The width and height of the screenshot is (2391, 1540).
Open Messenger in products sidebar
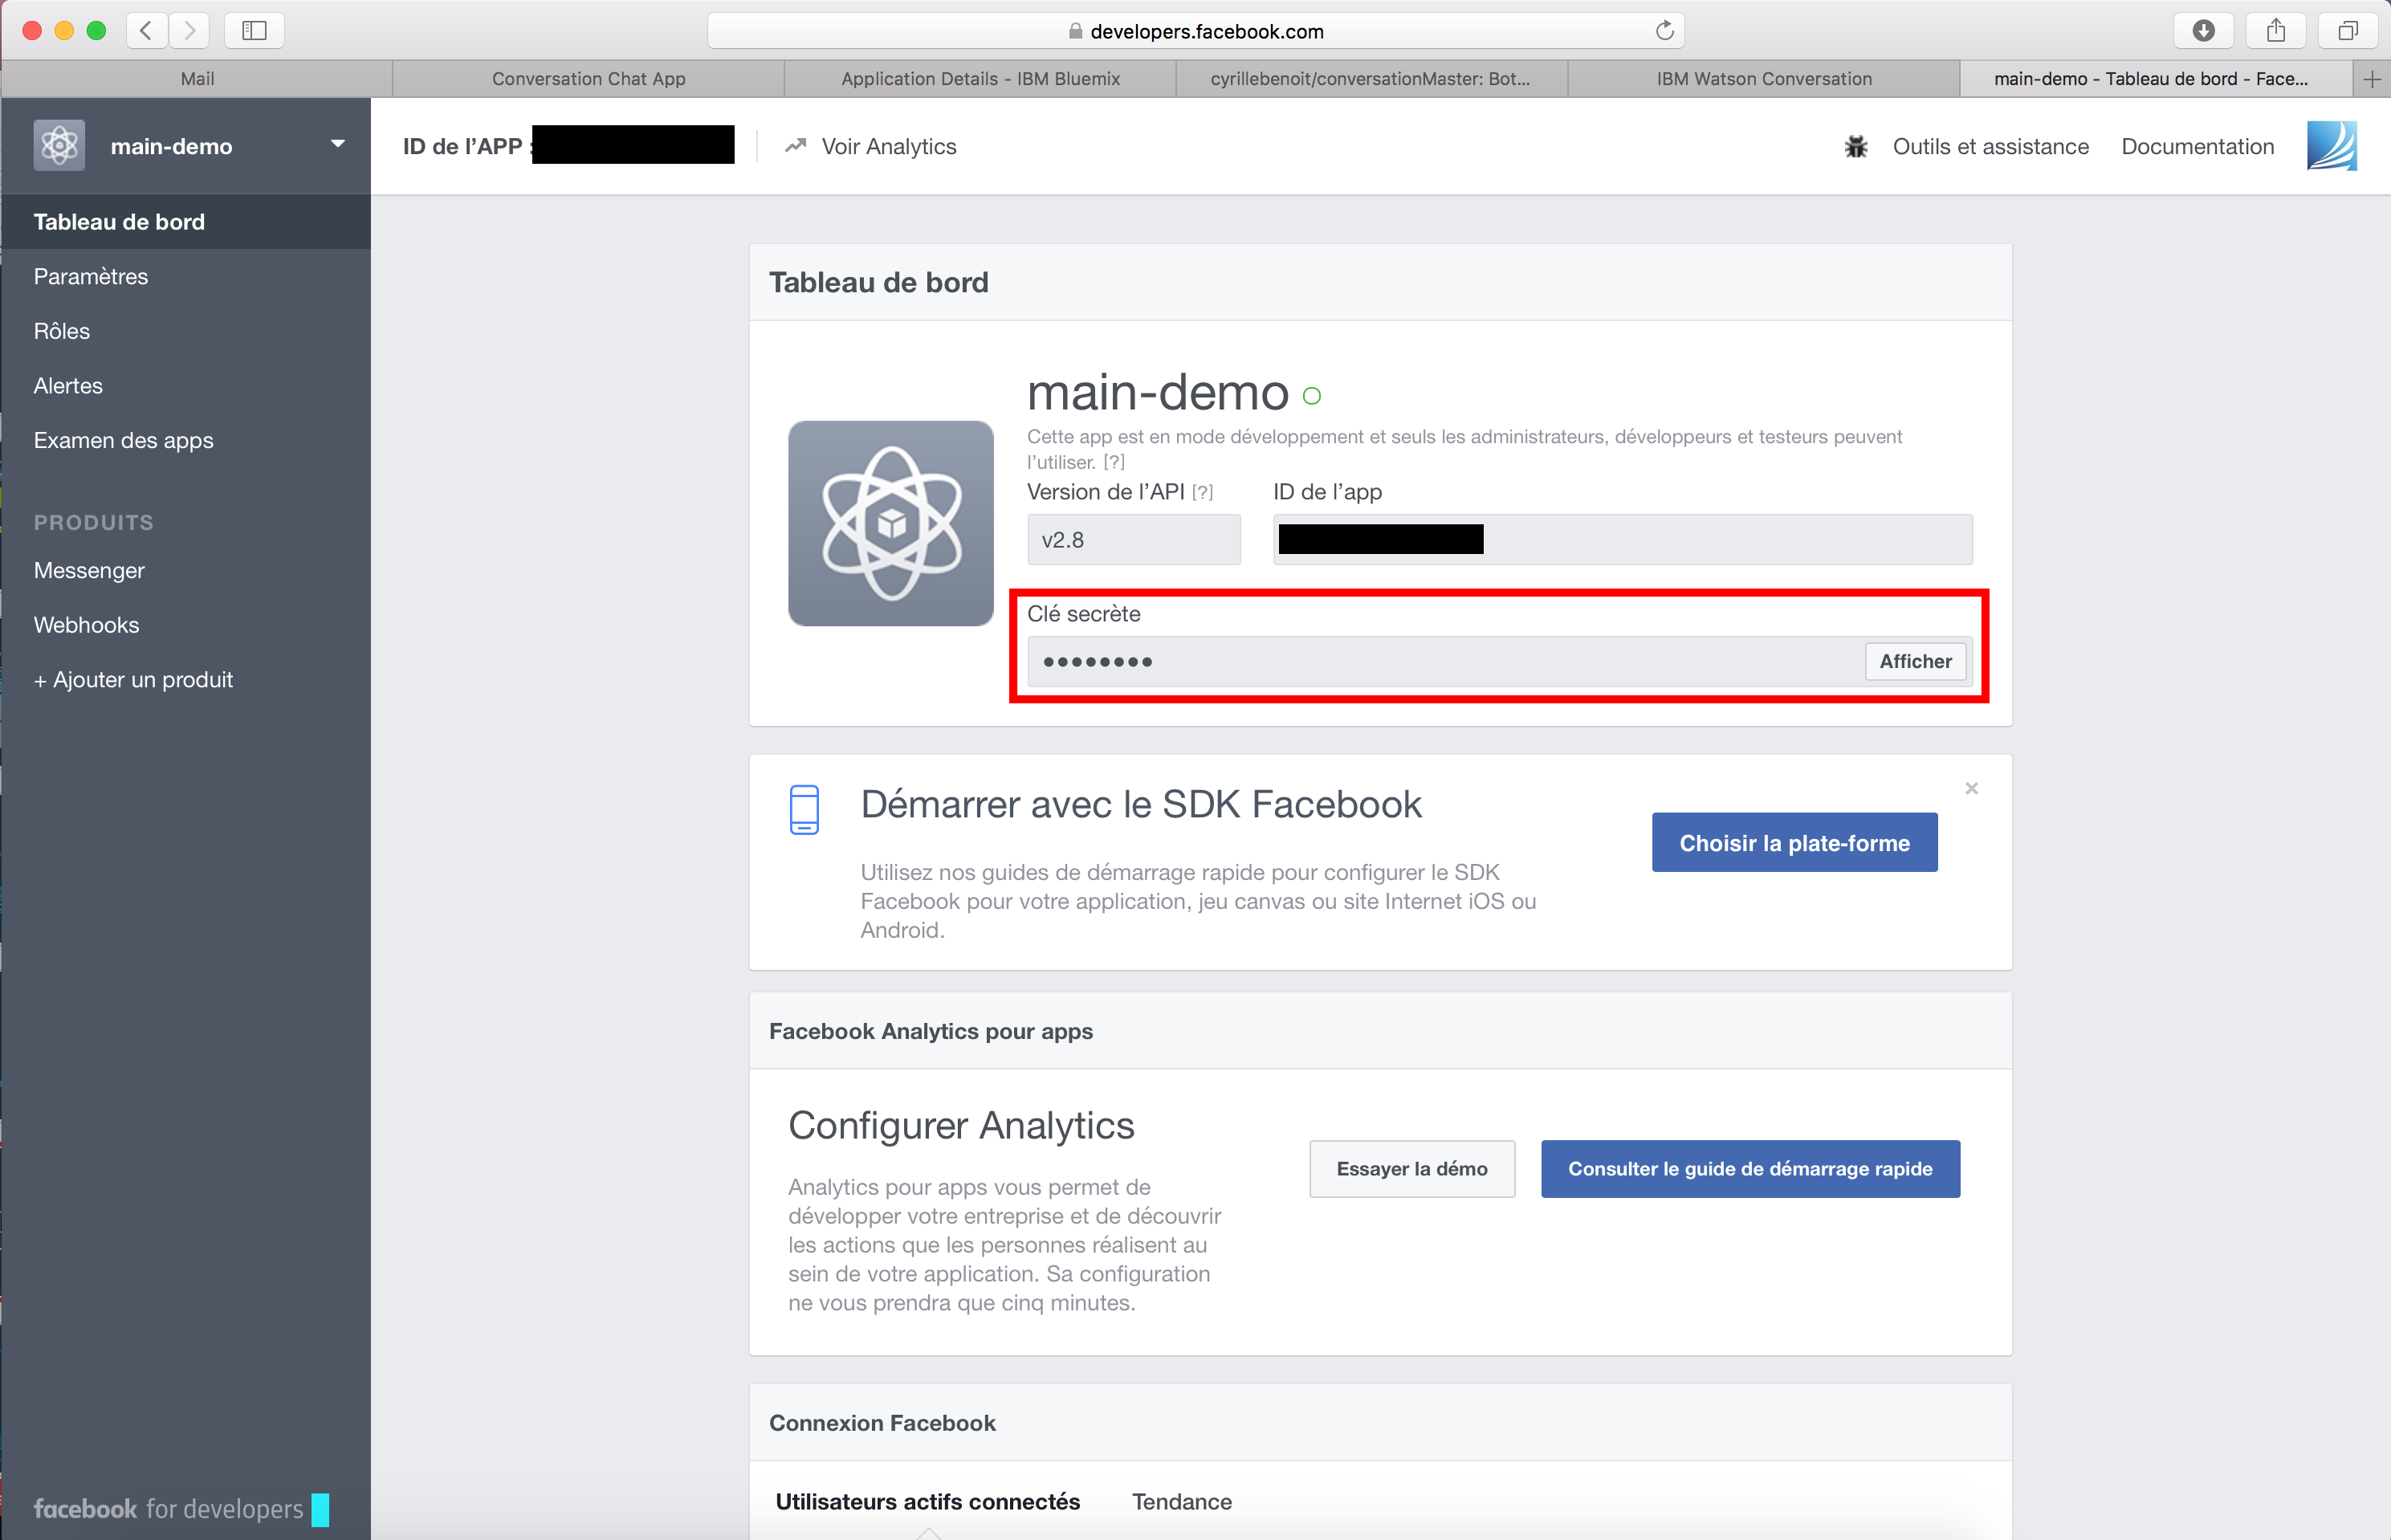[89, 570]
